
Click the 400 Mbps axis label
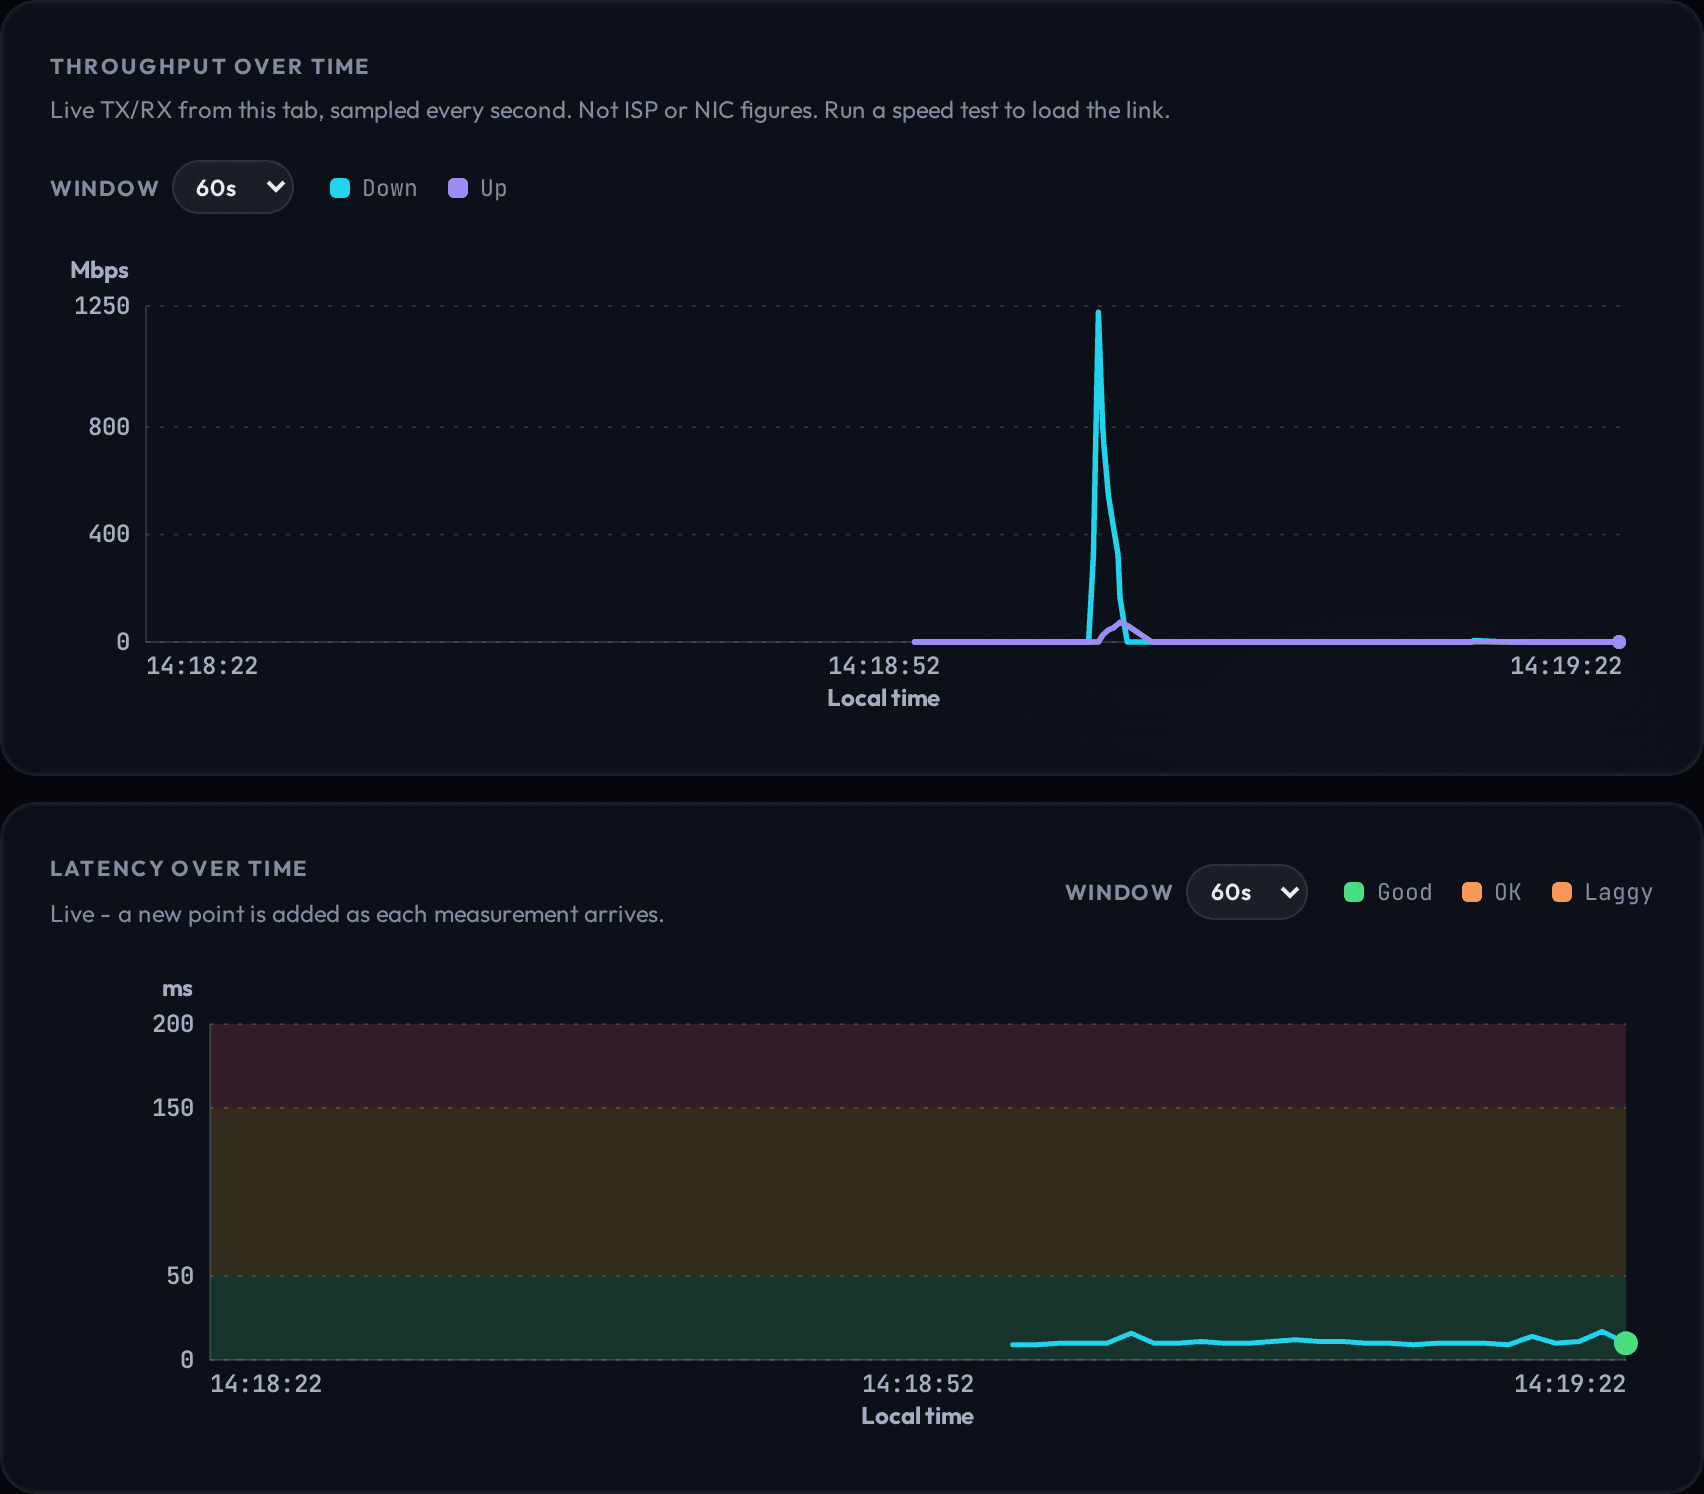[109, 534]
